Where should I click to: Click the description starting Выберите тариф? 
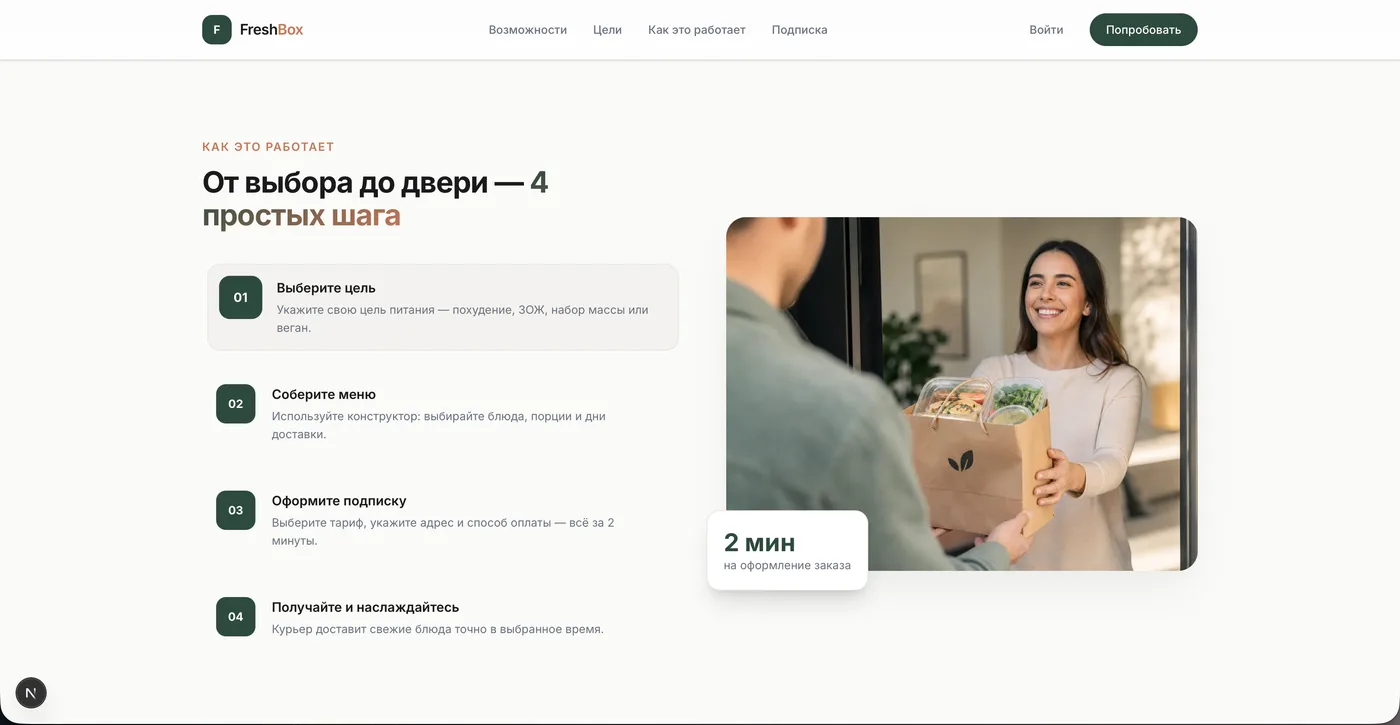tap(443, 531)
